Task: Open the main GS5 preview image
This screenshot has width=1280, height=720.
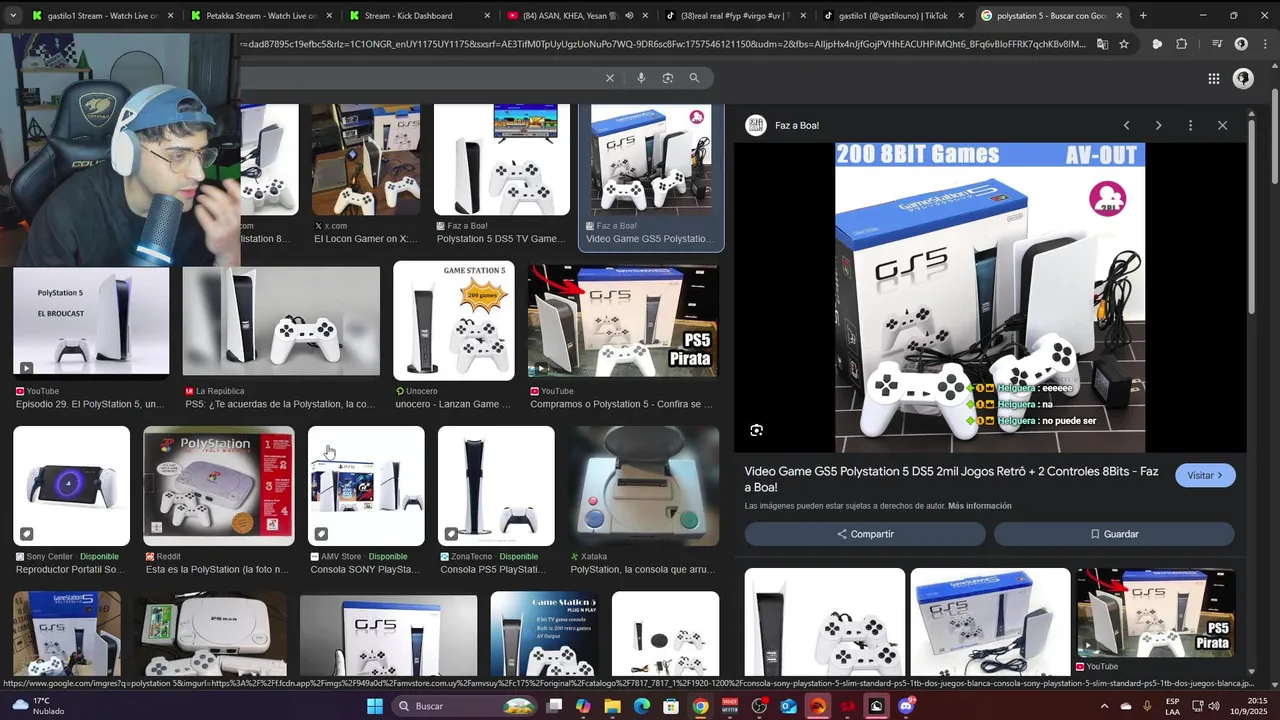Action: click(990, 298)
